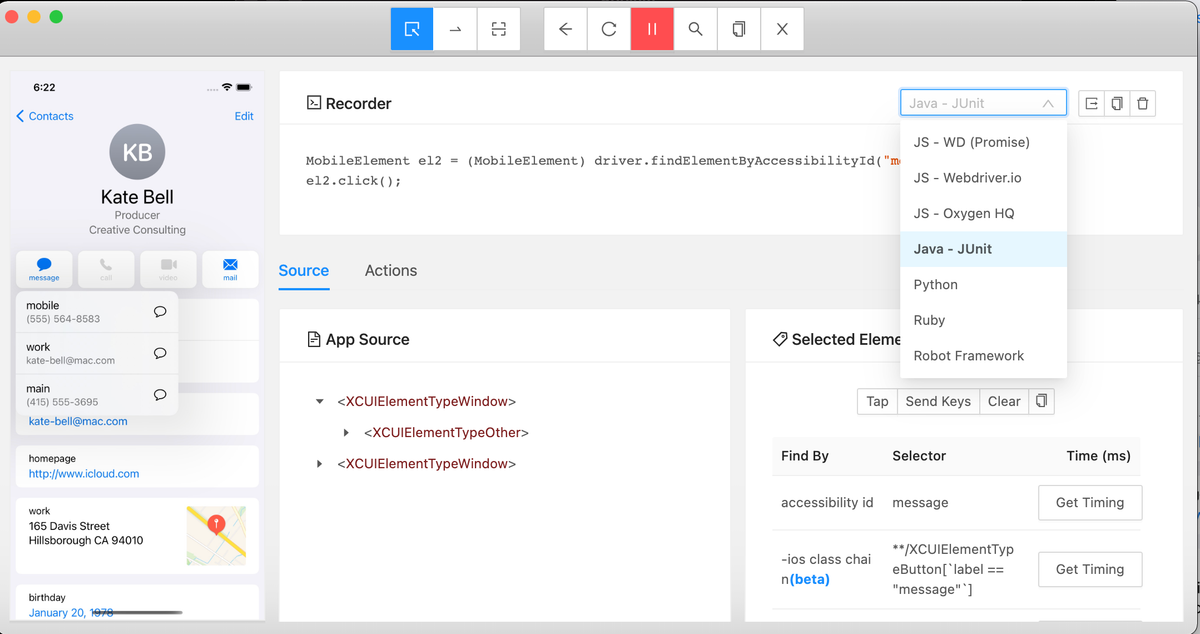Quit the session with the X icon
1200x634 pixels.
click(781, 28)
